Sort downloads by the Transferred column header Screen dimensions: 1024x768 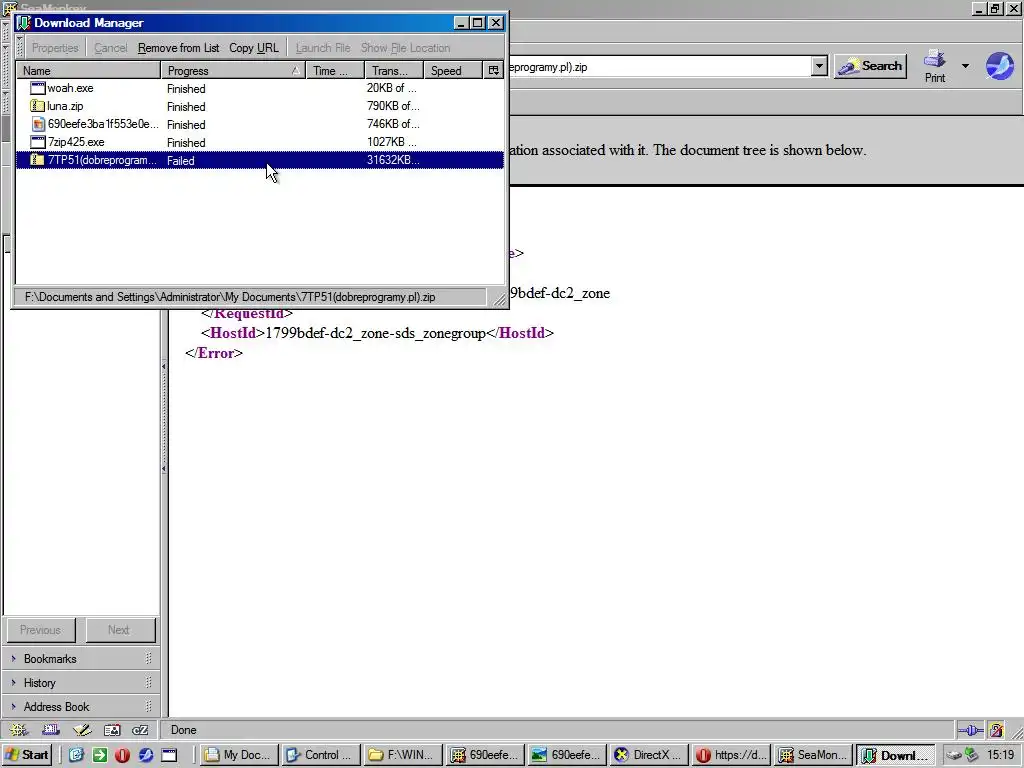(394, 71)
